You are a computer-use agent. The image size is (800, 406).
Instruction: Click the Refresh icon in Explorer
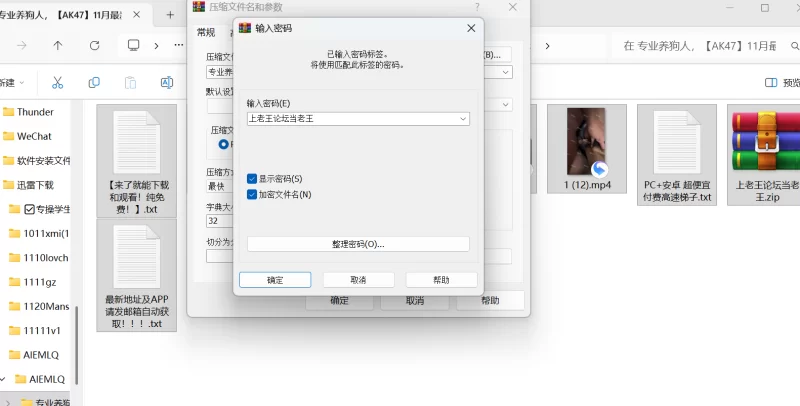click(x=94, y=45)
